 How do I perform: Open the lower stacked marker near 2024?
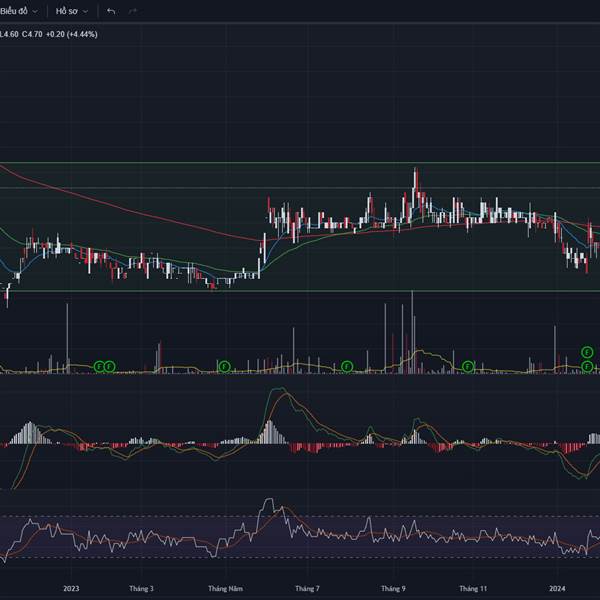click(x=587, y=367)
